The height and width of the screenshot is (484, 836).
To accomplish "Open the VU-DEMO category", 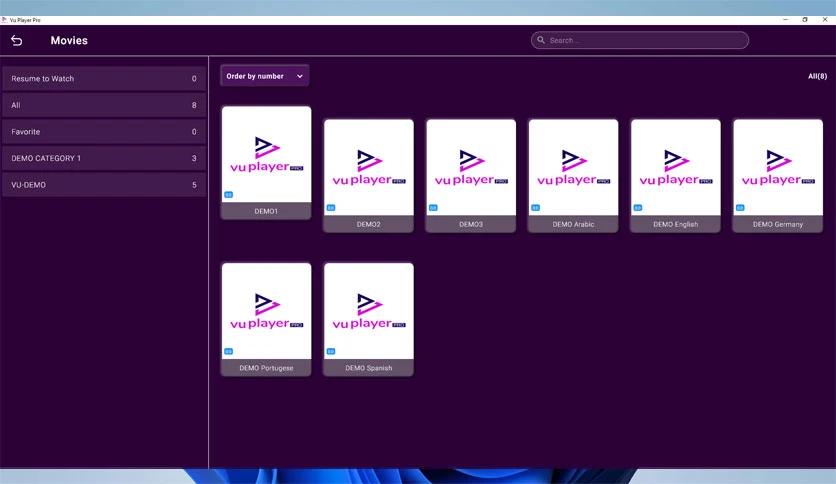I will click(104, 185).
